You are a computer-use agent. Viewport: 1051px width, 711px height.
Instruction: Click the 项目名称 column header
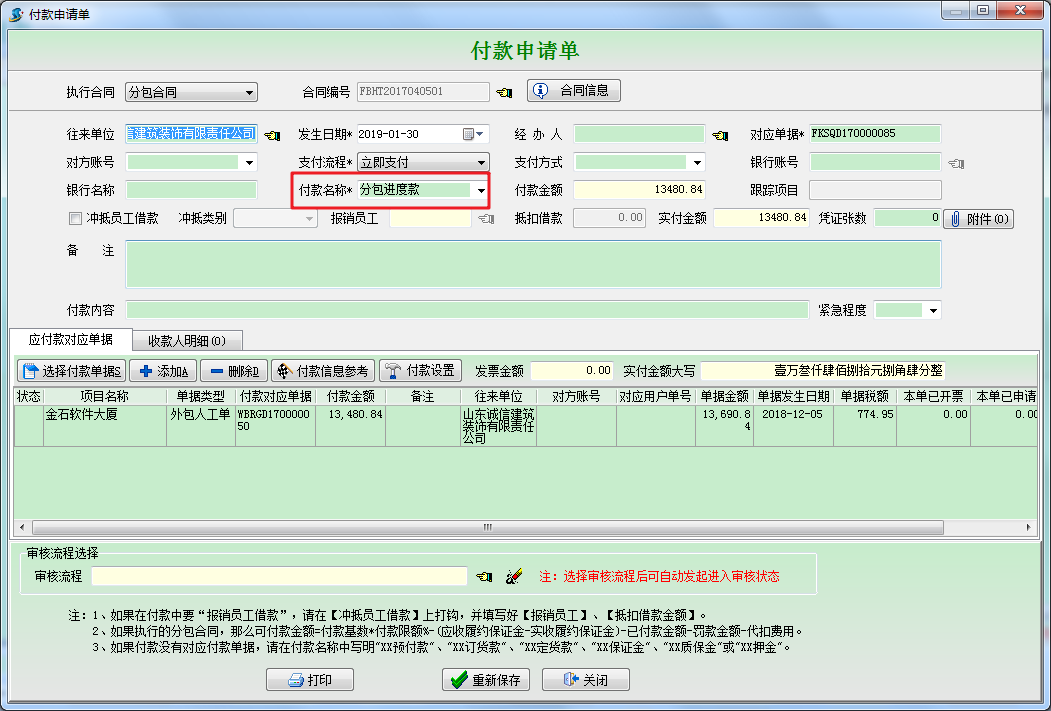tap(105, 397)
